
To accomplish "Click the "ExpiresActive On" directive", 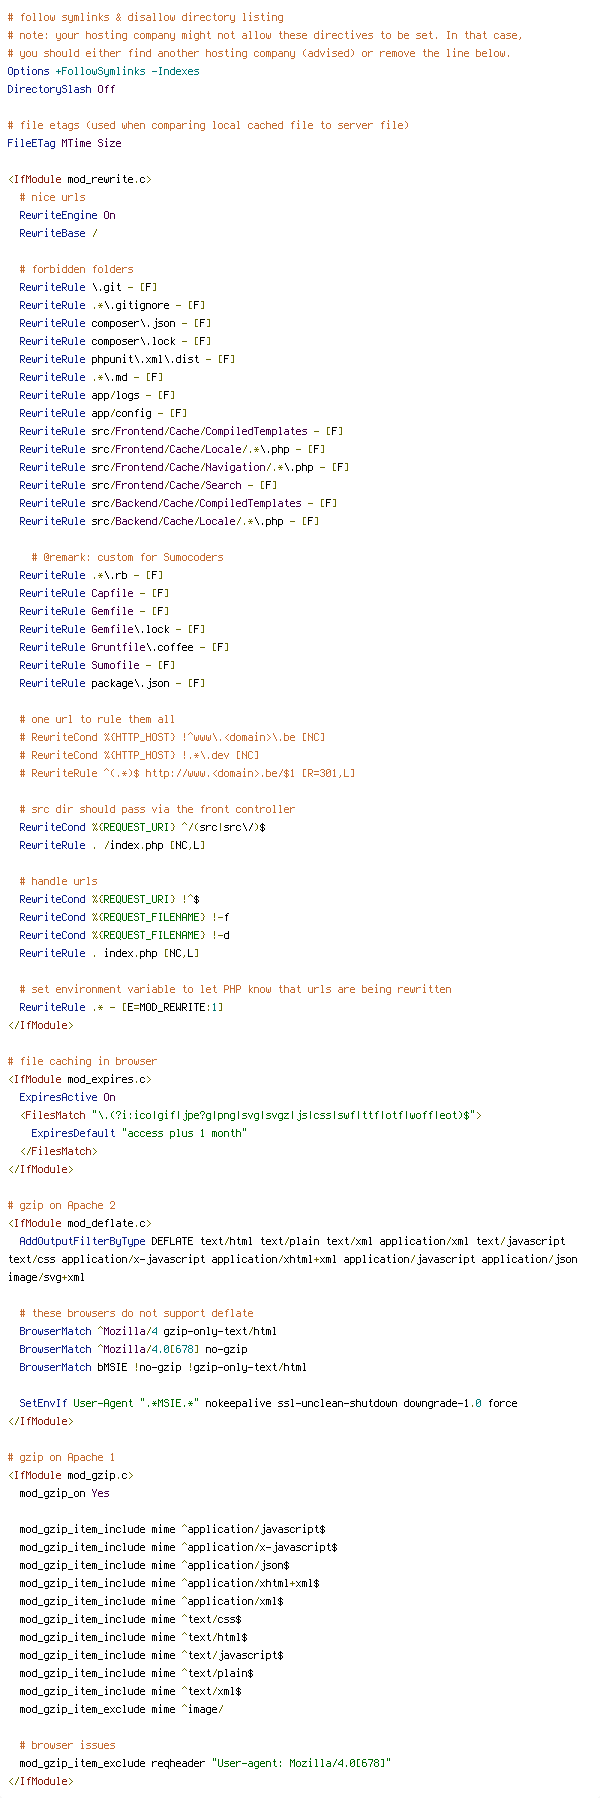I will click(67, 1097).
